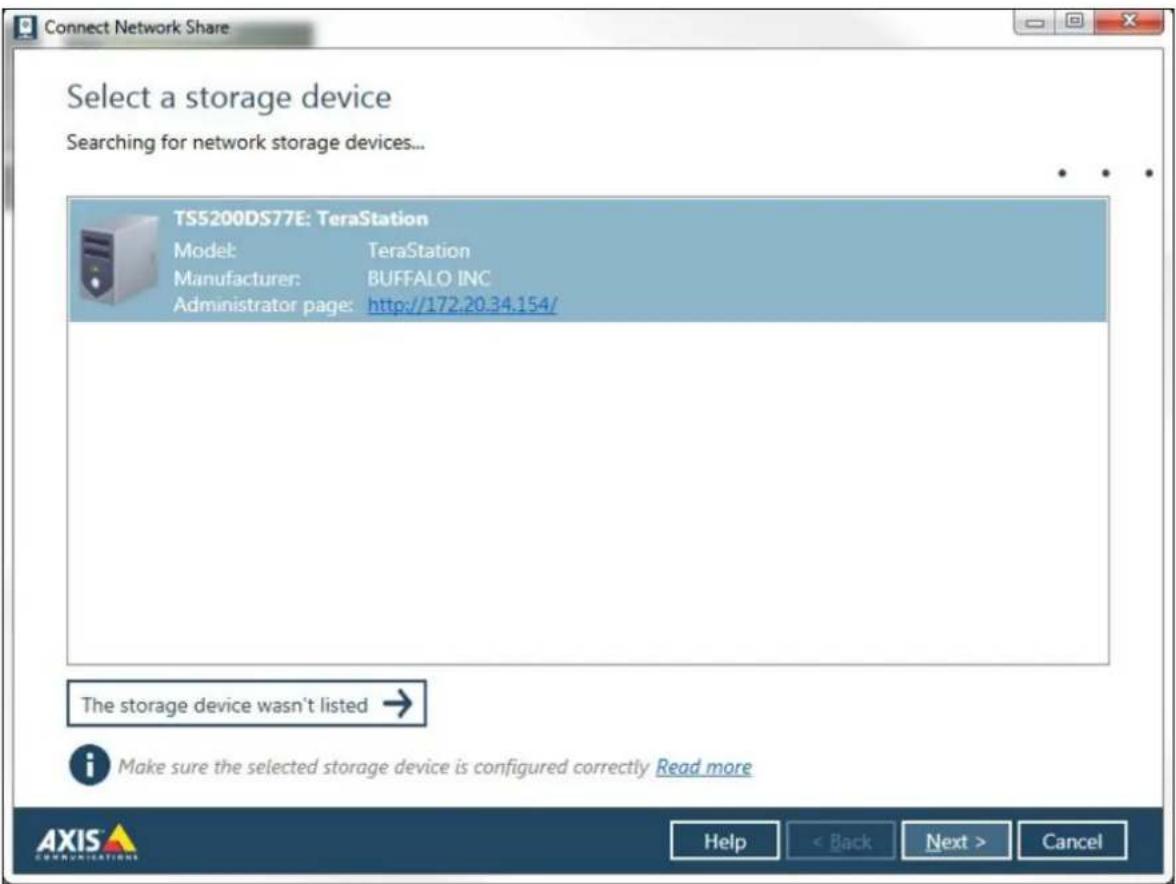
Task: Click the TeraStation server tower icon
Action: [x=118, y=259]
